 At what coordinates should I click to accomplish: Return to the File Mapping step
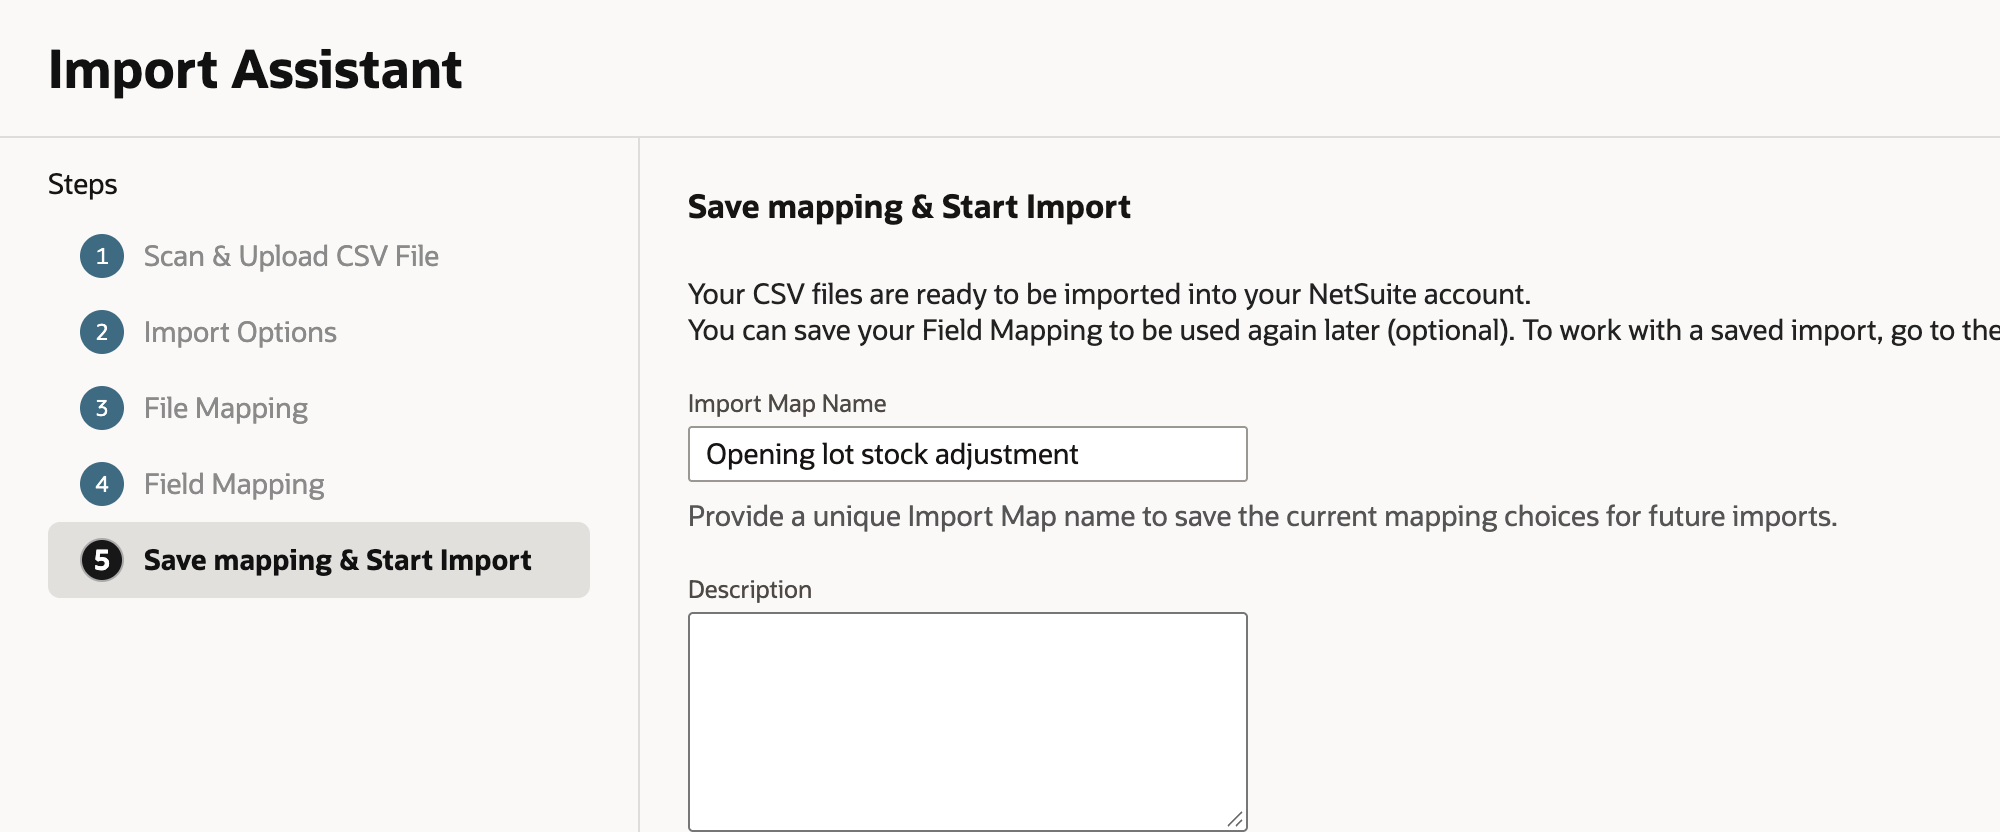point(226,408)
